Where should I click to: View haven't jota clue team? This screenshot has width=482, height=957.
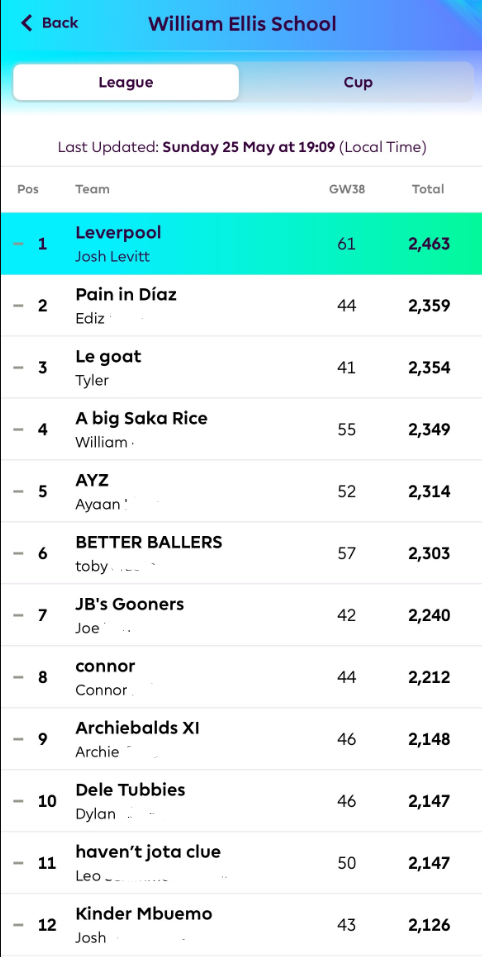tap(241, 863)
